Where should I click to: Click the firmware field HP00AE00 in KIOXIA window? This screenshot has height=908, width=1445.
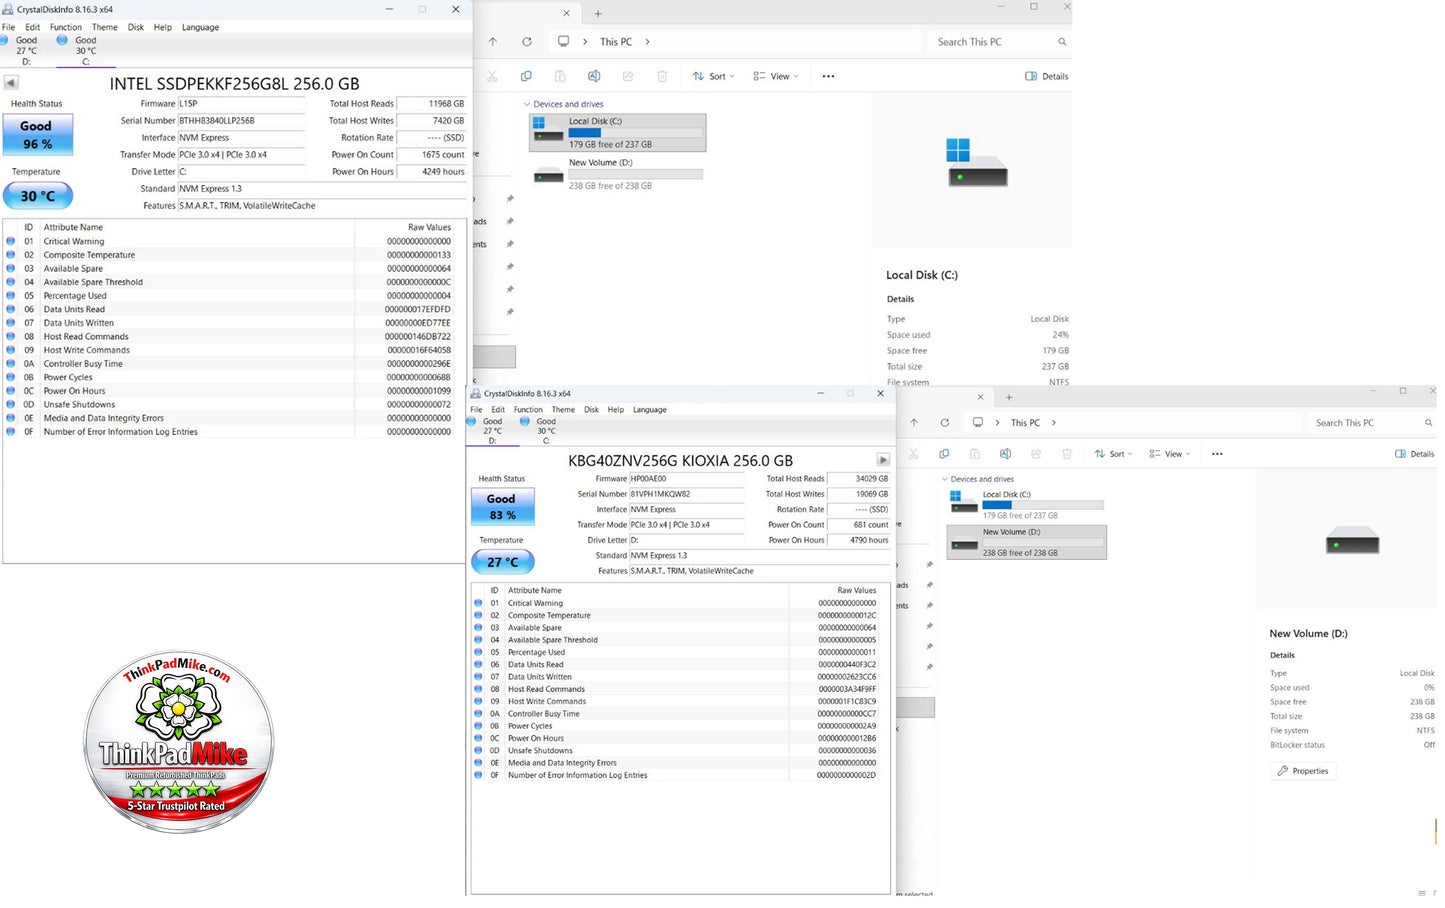click(686, 479)
